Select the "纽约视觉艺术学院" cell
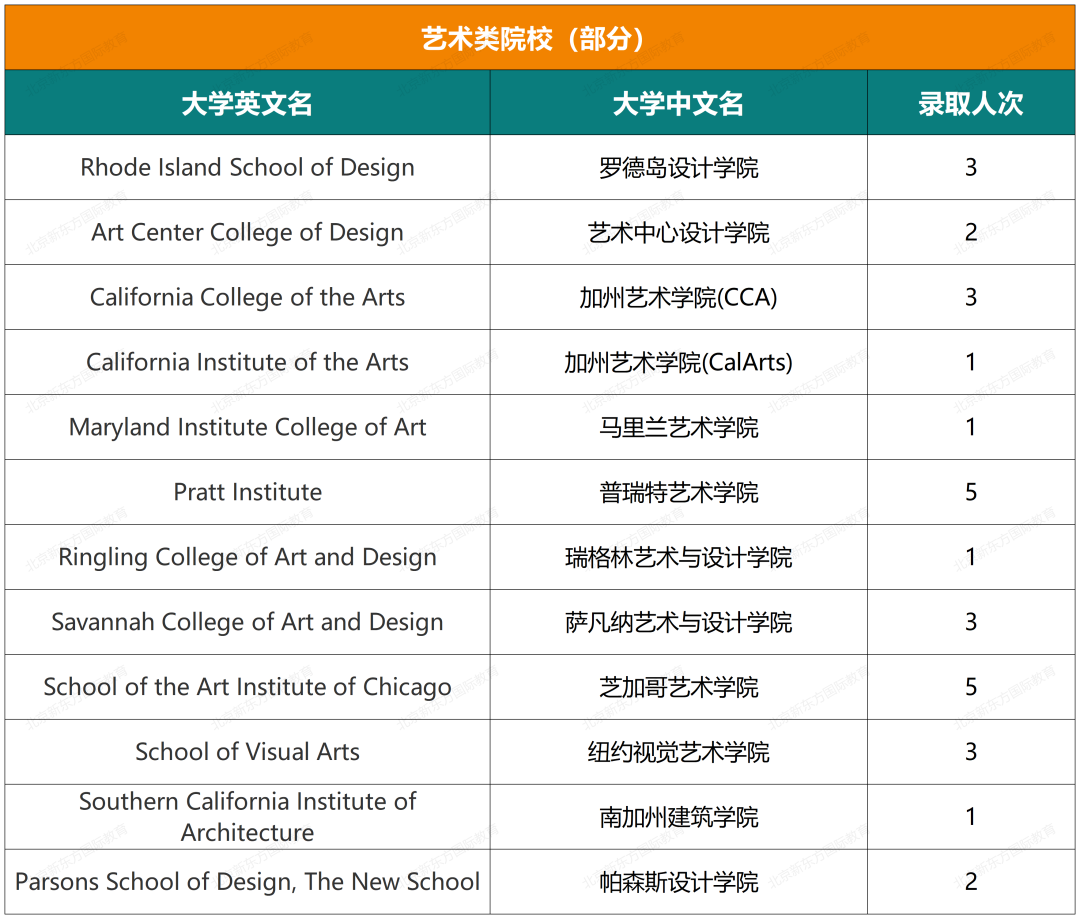Screen dimensions: 1080x919 click(678, 752)
